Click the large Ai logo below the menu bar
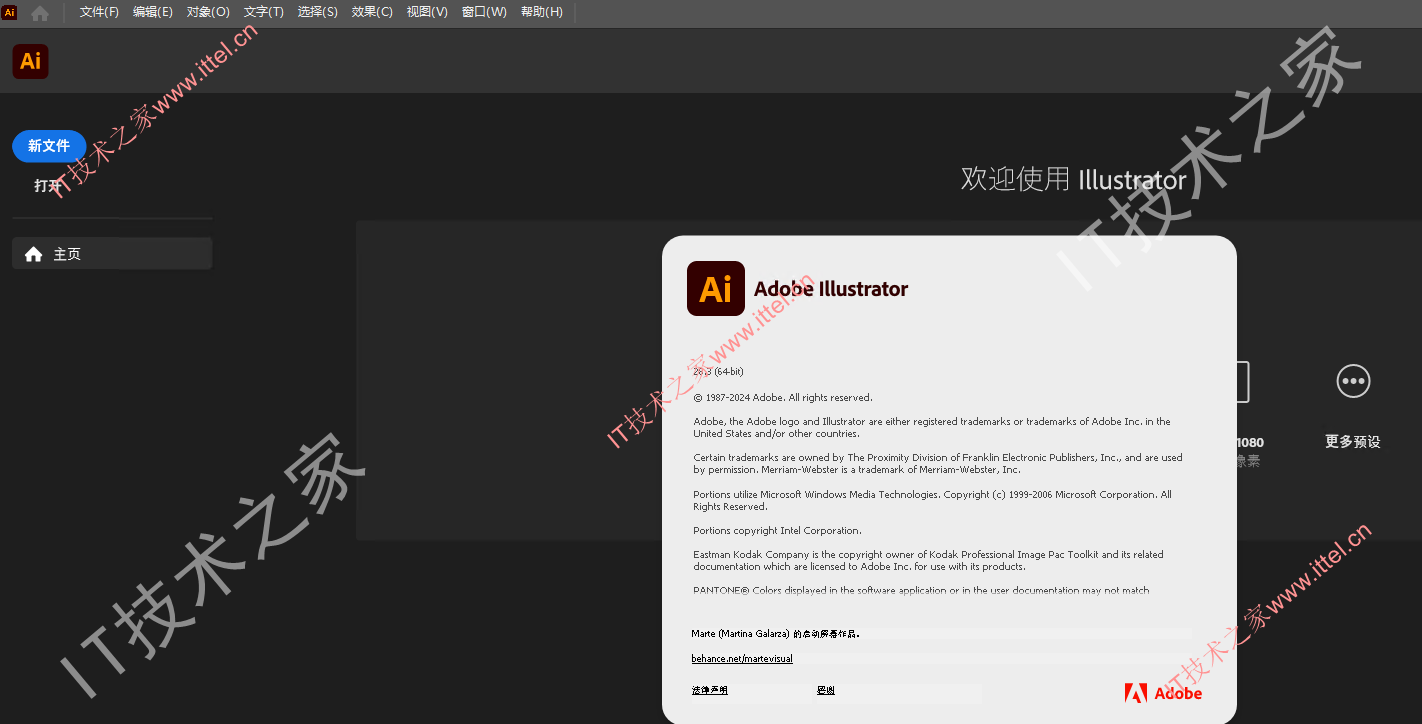 point(31,61)
